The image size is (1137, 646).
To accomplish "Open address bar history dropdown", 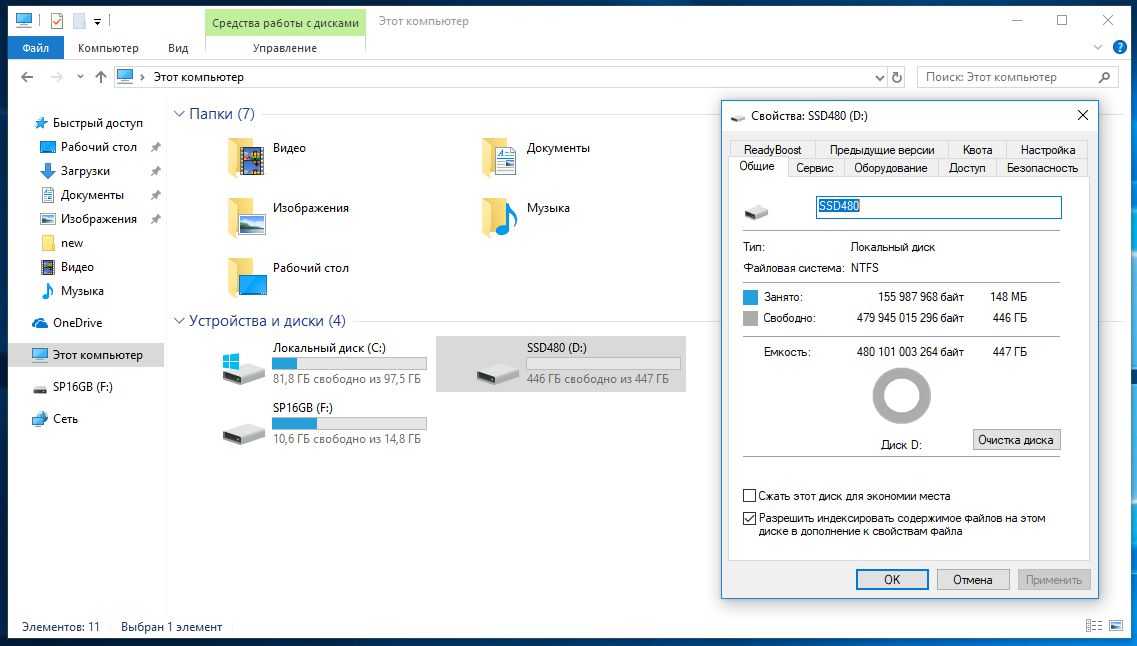I will 879,77.
